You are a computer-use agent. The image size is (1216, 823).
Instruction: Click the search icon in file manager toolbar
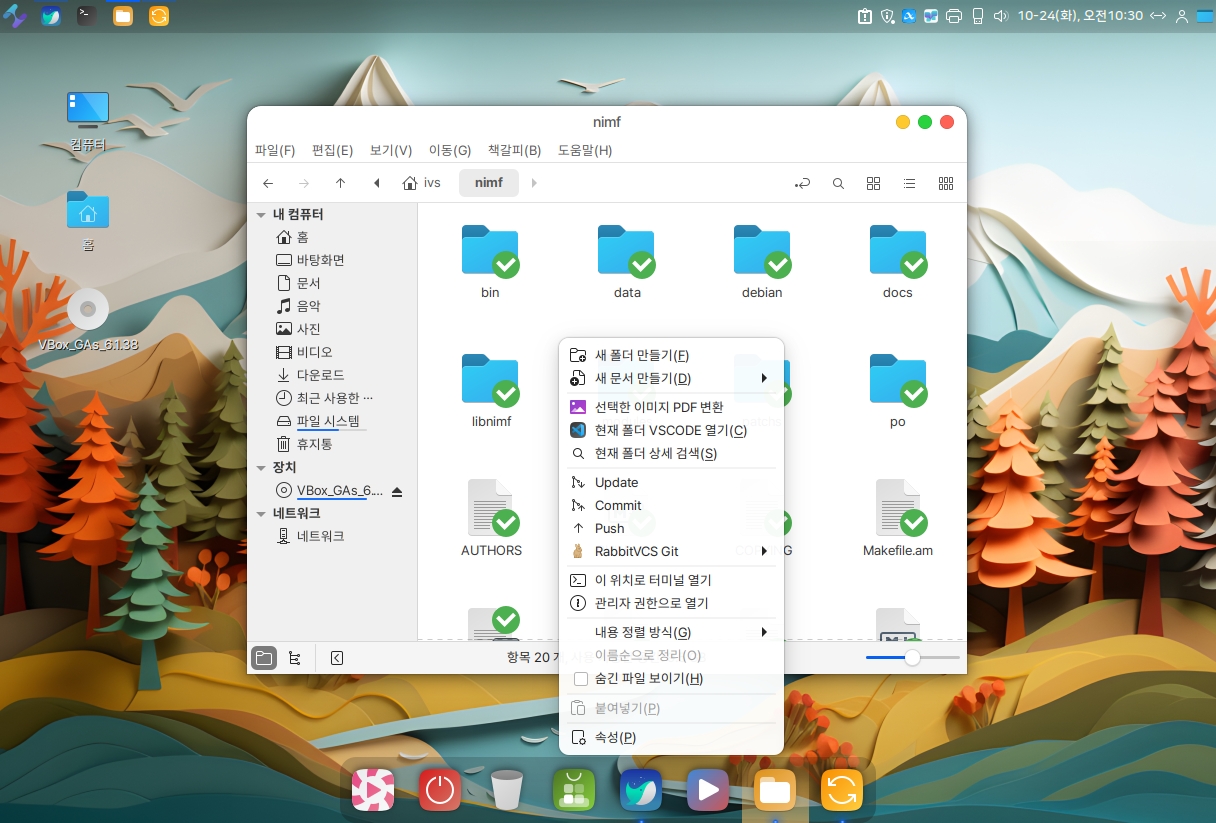click(x=838, y=184)
